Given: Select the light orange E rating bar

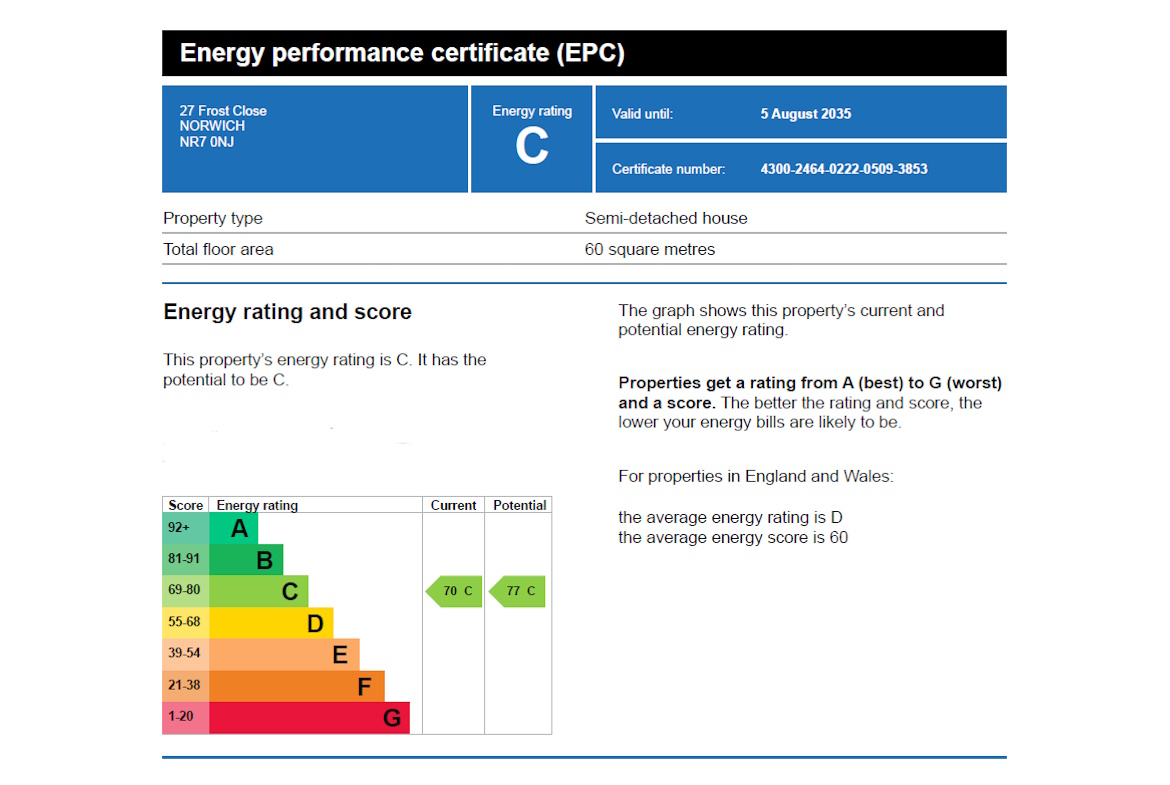Looking at the screenshot, I should click(x=284, y=655).
